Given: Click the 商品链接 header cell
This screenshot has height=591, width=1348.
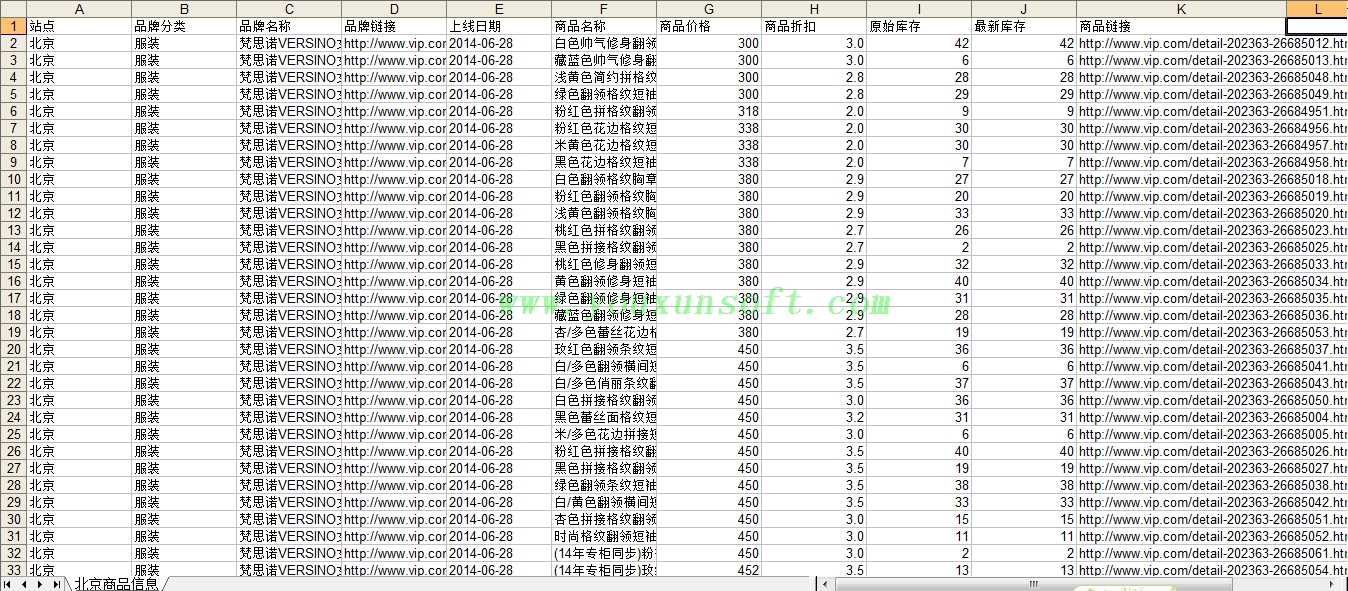Looking at the screenshot, I should (x=1181, y=26).
